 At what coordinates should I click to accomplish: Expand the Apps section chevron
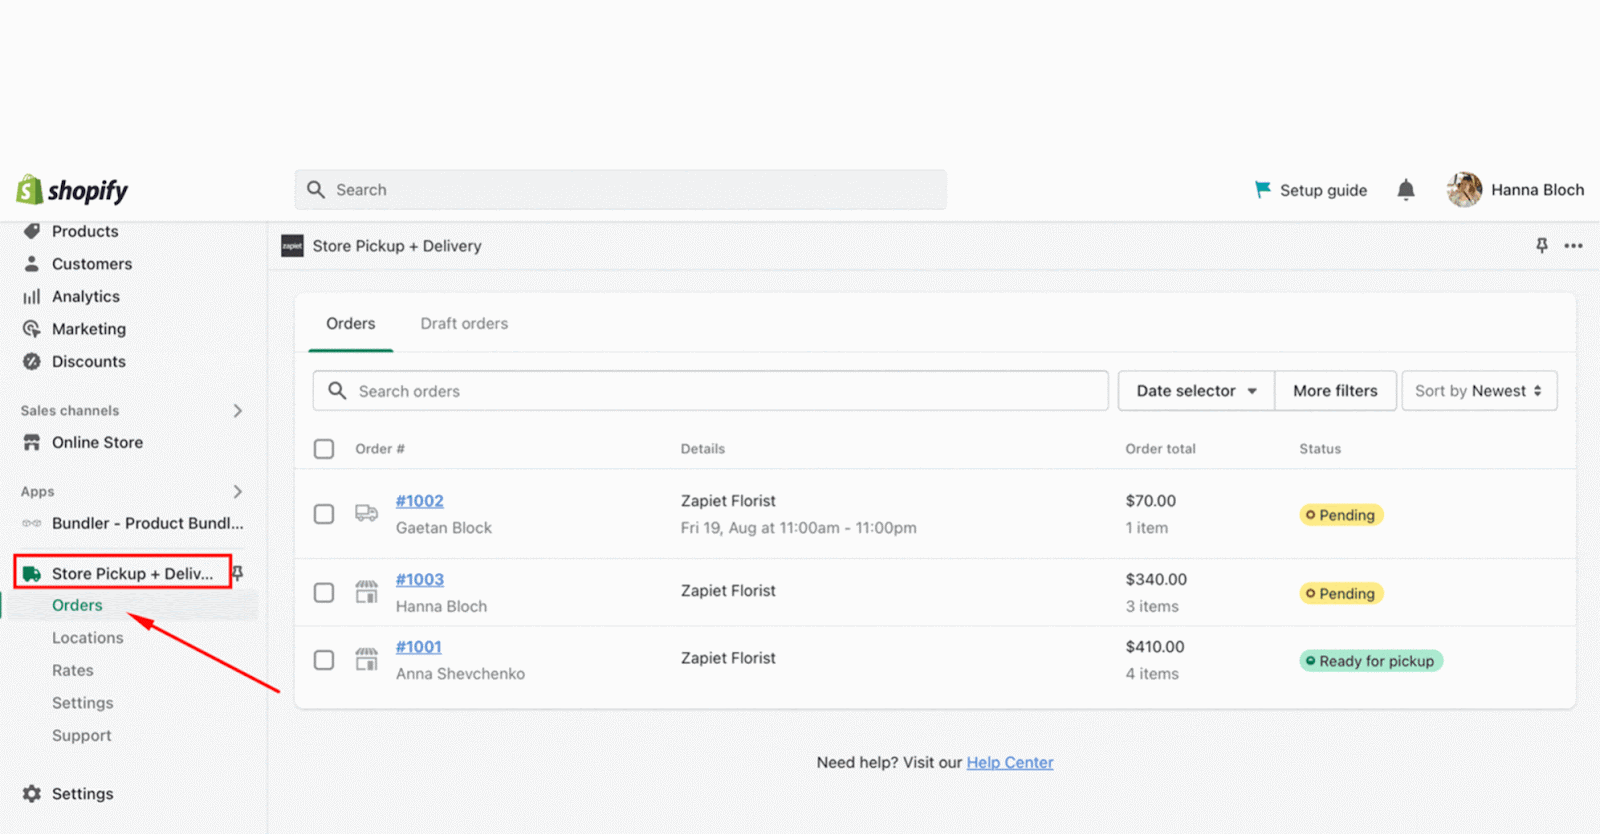pyautogui.click(x=237, y=491)
